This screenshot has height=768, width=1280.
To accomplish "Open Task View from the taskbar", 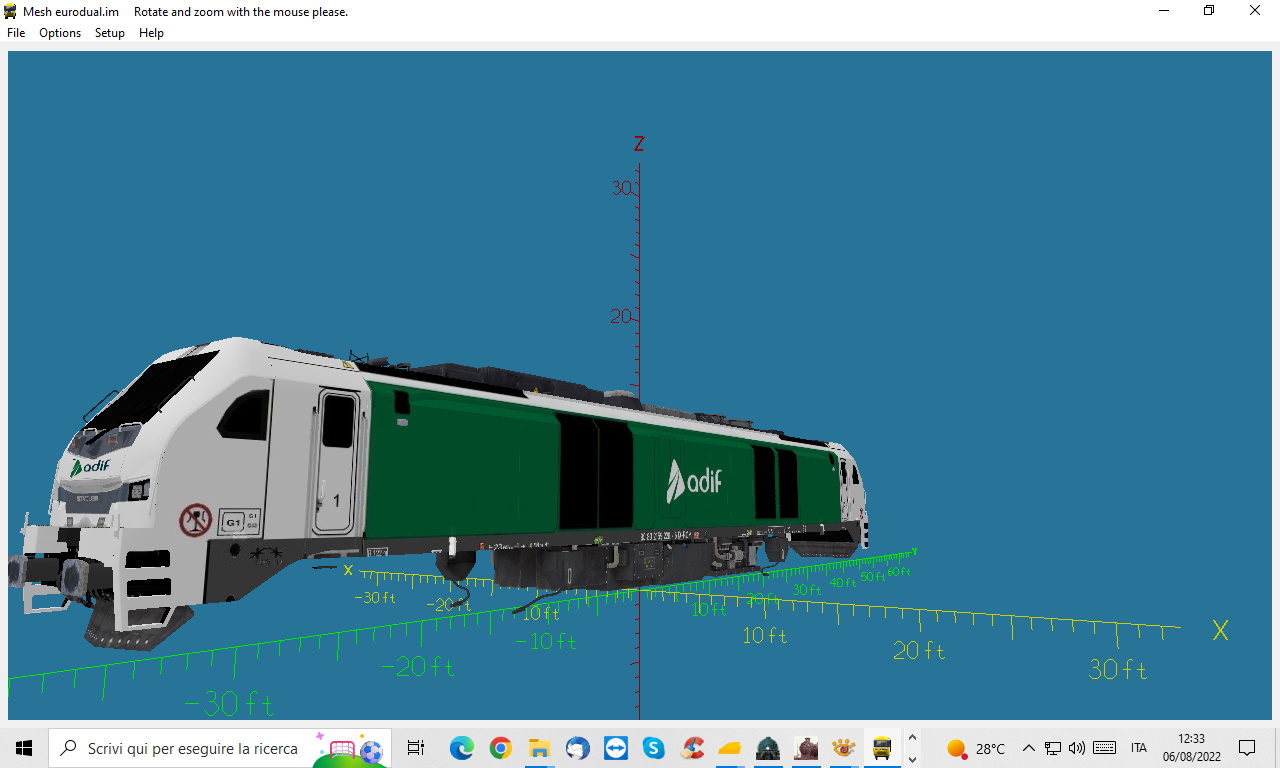I will [416, 748].
